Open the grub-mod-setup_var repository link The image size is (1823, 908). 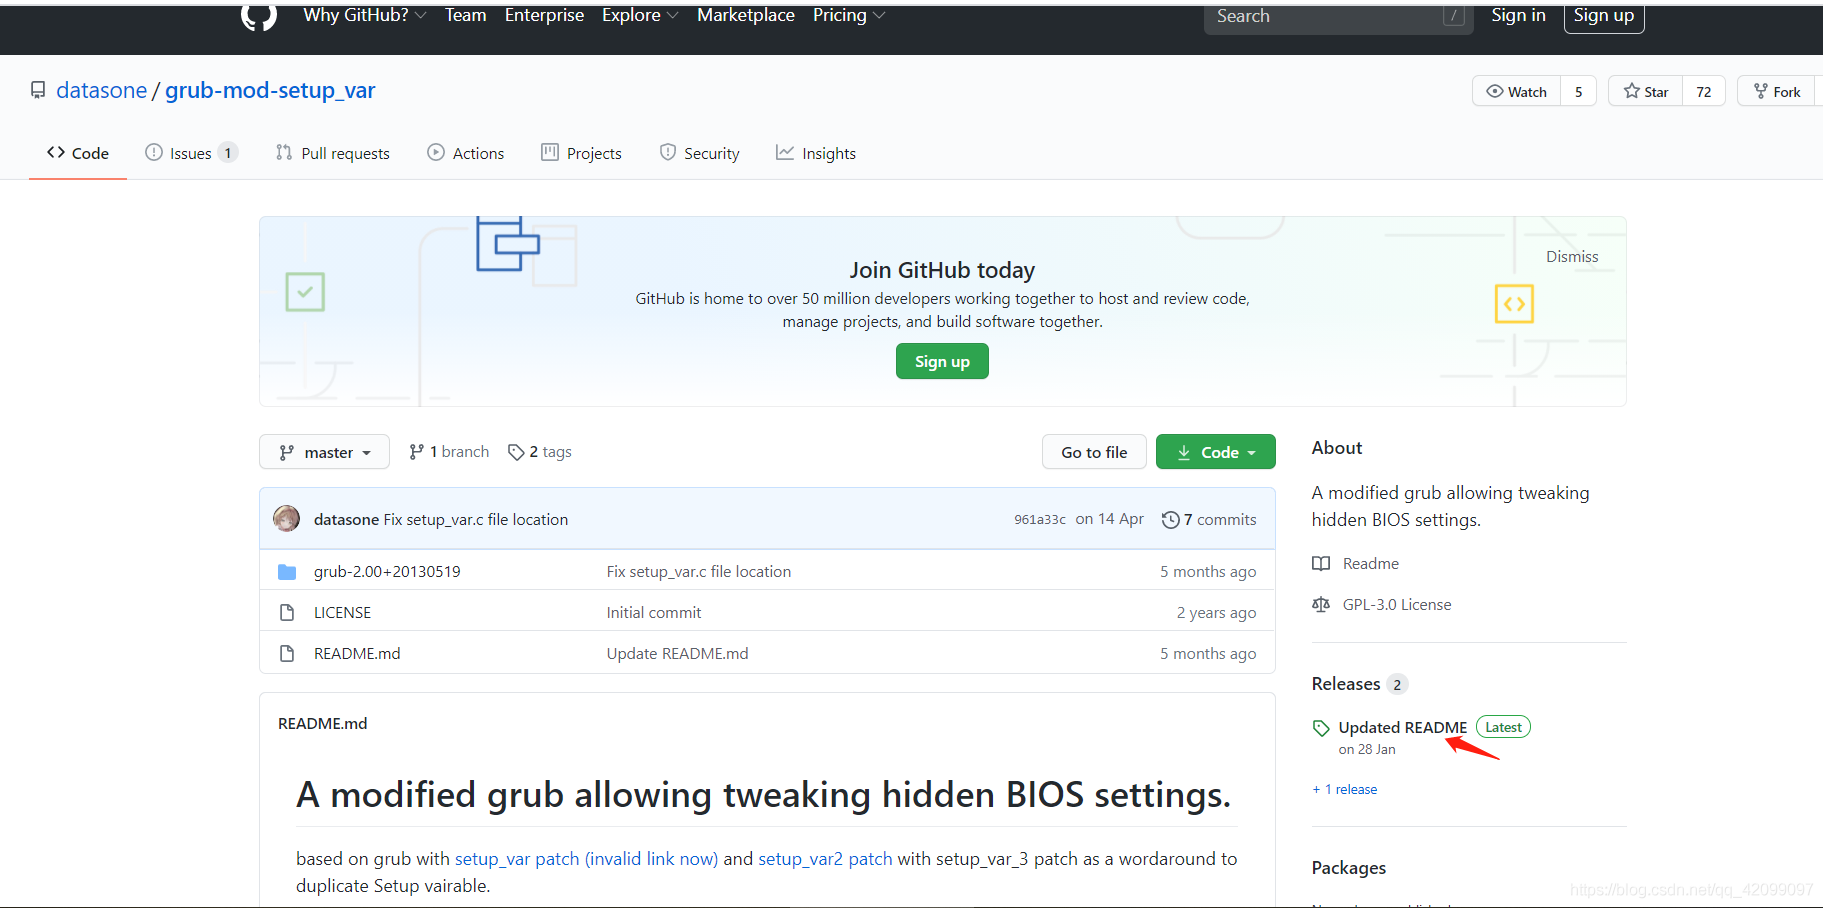click(x=270, y=90)
